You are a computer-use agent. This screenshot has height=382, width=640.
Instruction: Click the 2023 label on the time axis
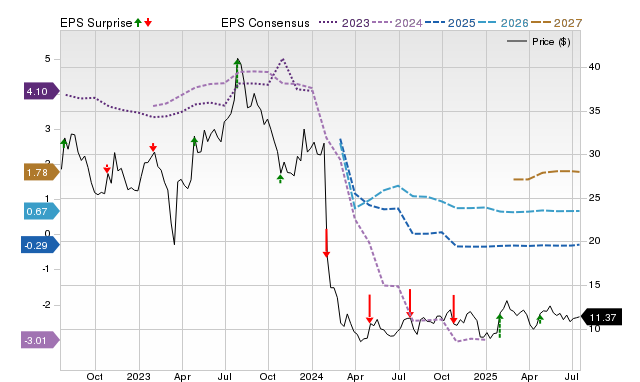[138, 376]
